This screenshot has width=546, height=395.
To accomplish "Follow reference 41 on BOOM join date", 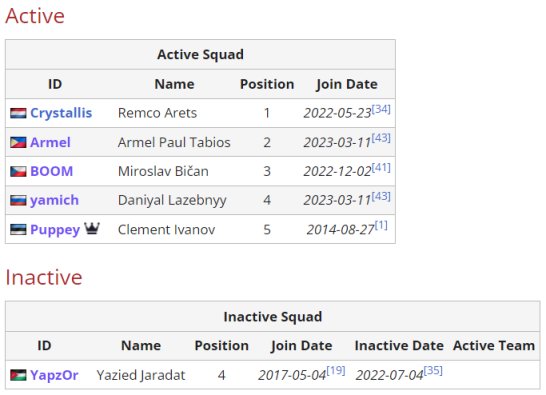I will coord(381,168).
